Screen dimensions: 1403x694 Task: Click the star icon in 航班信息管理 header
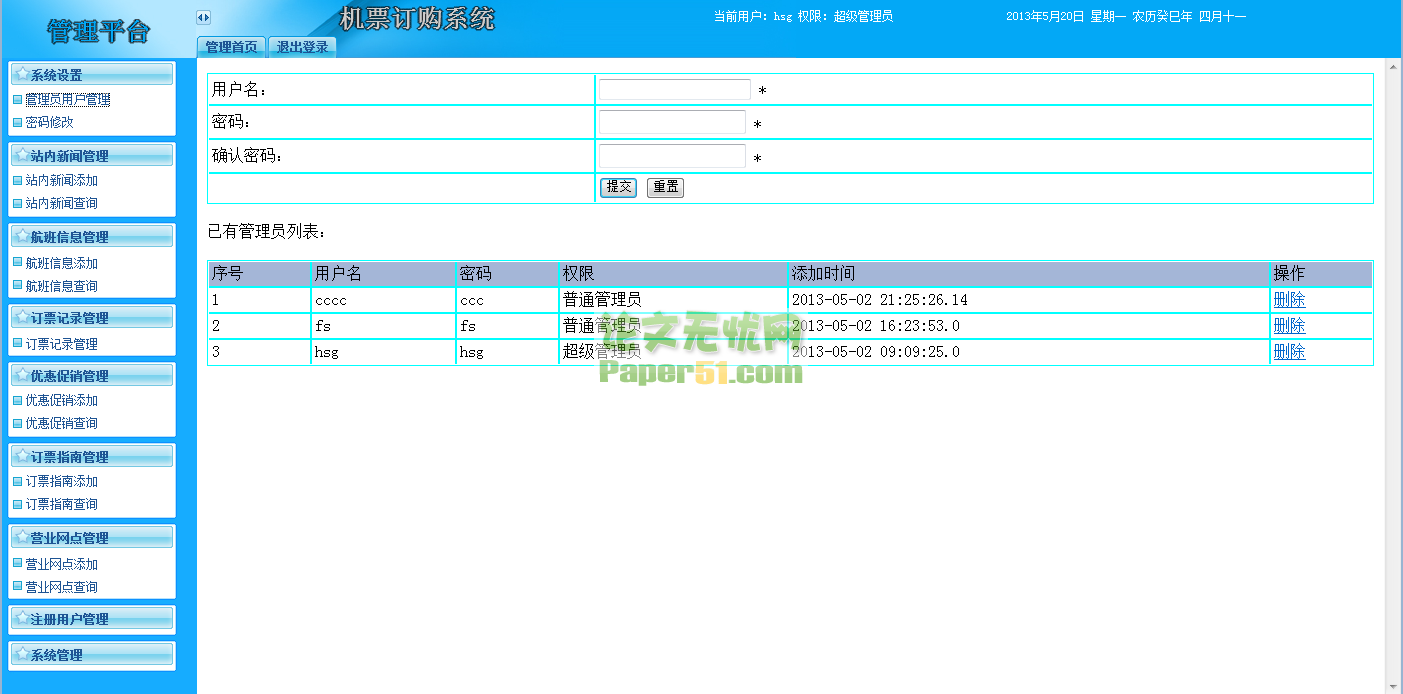[x=22, y=236]
